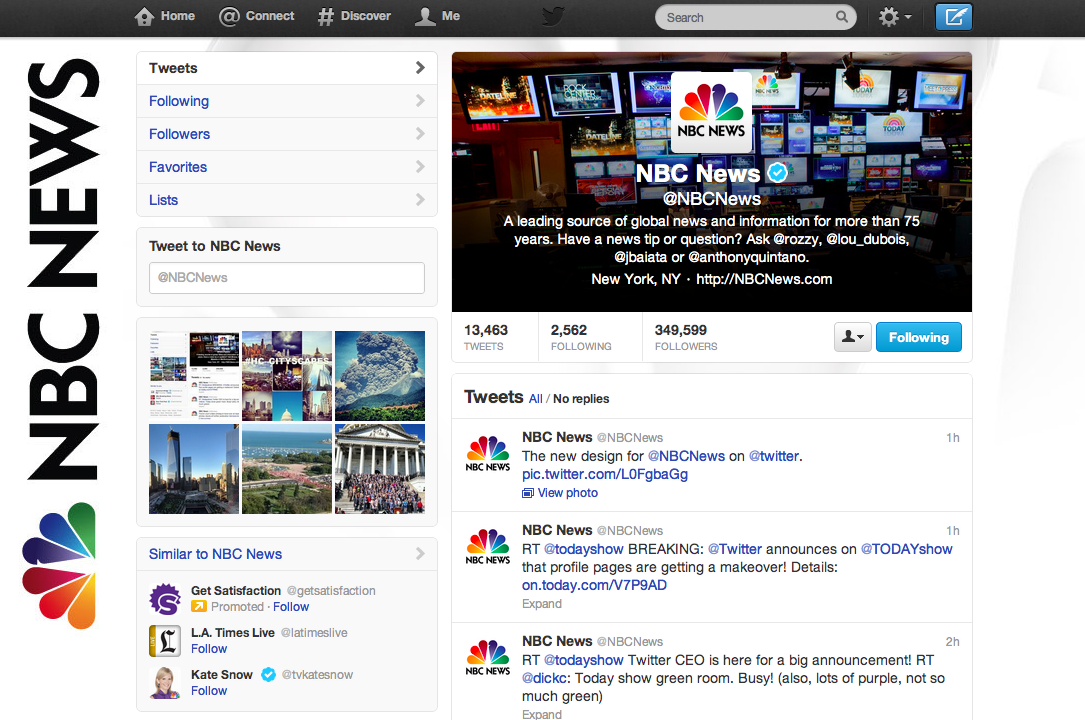Click the 13,463 Tweets count
Screen dimensions: 1085x720
click(x=486, y=338)
